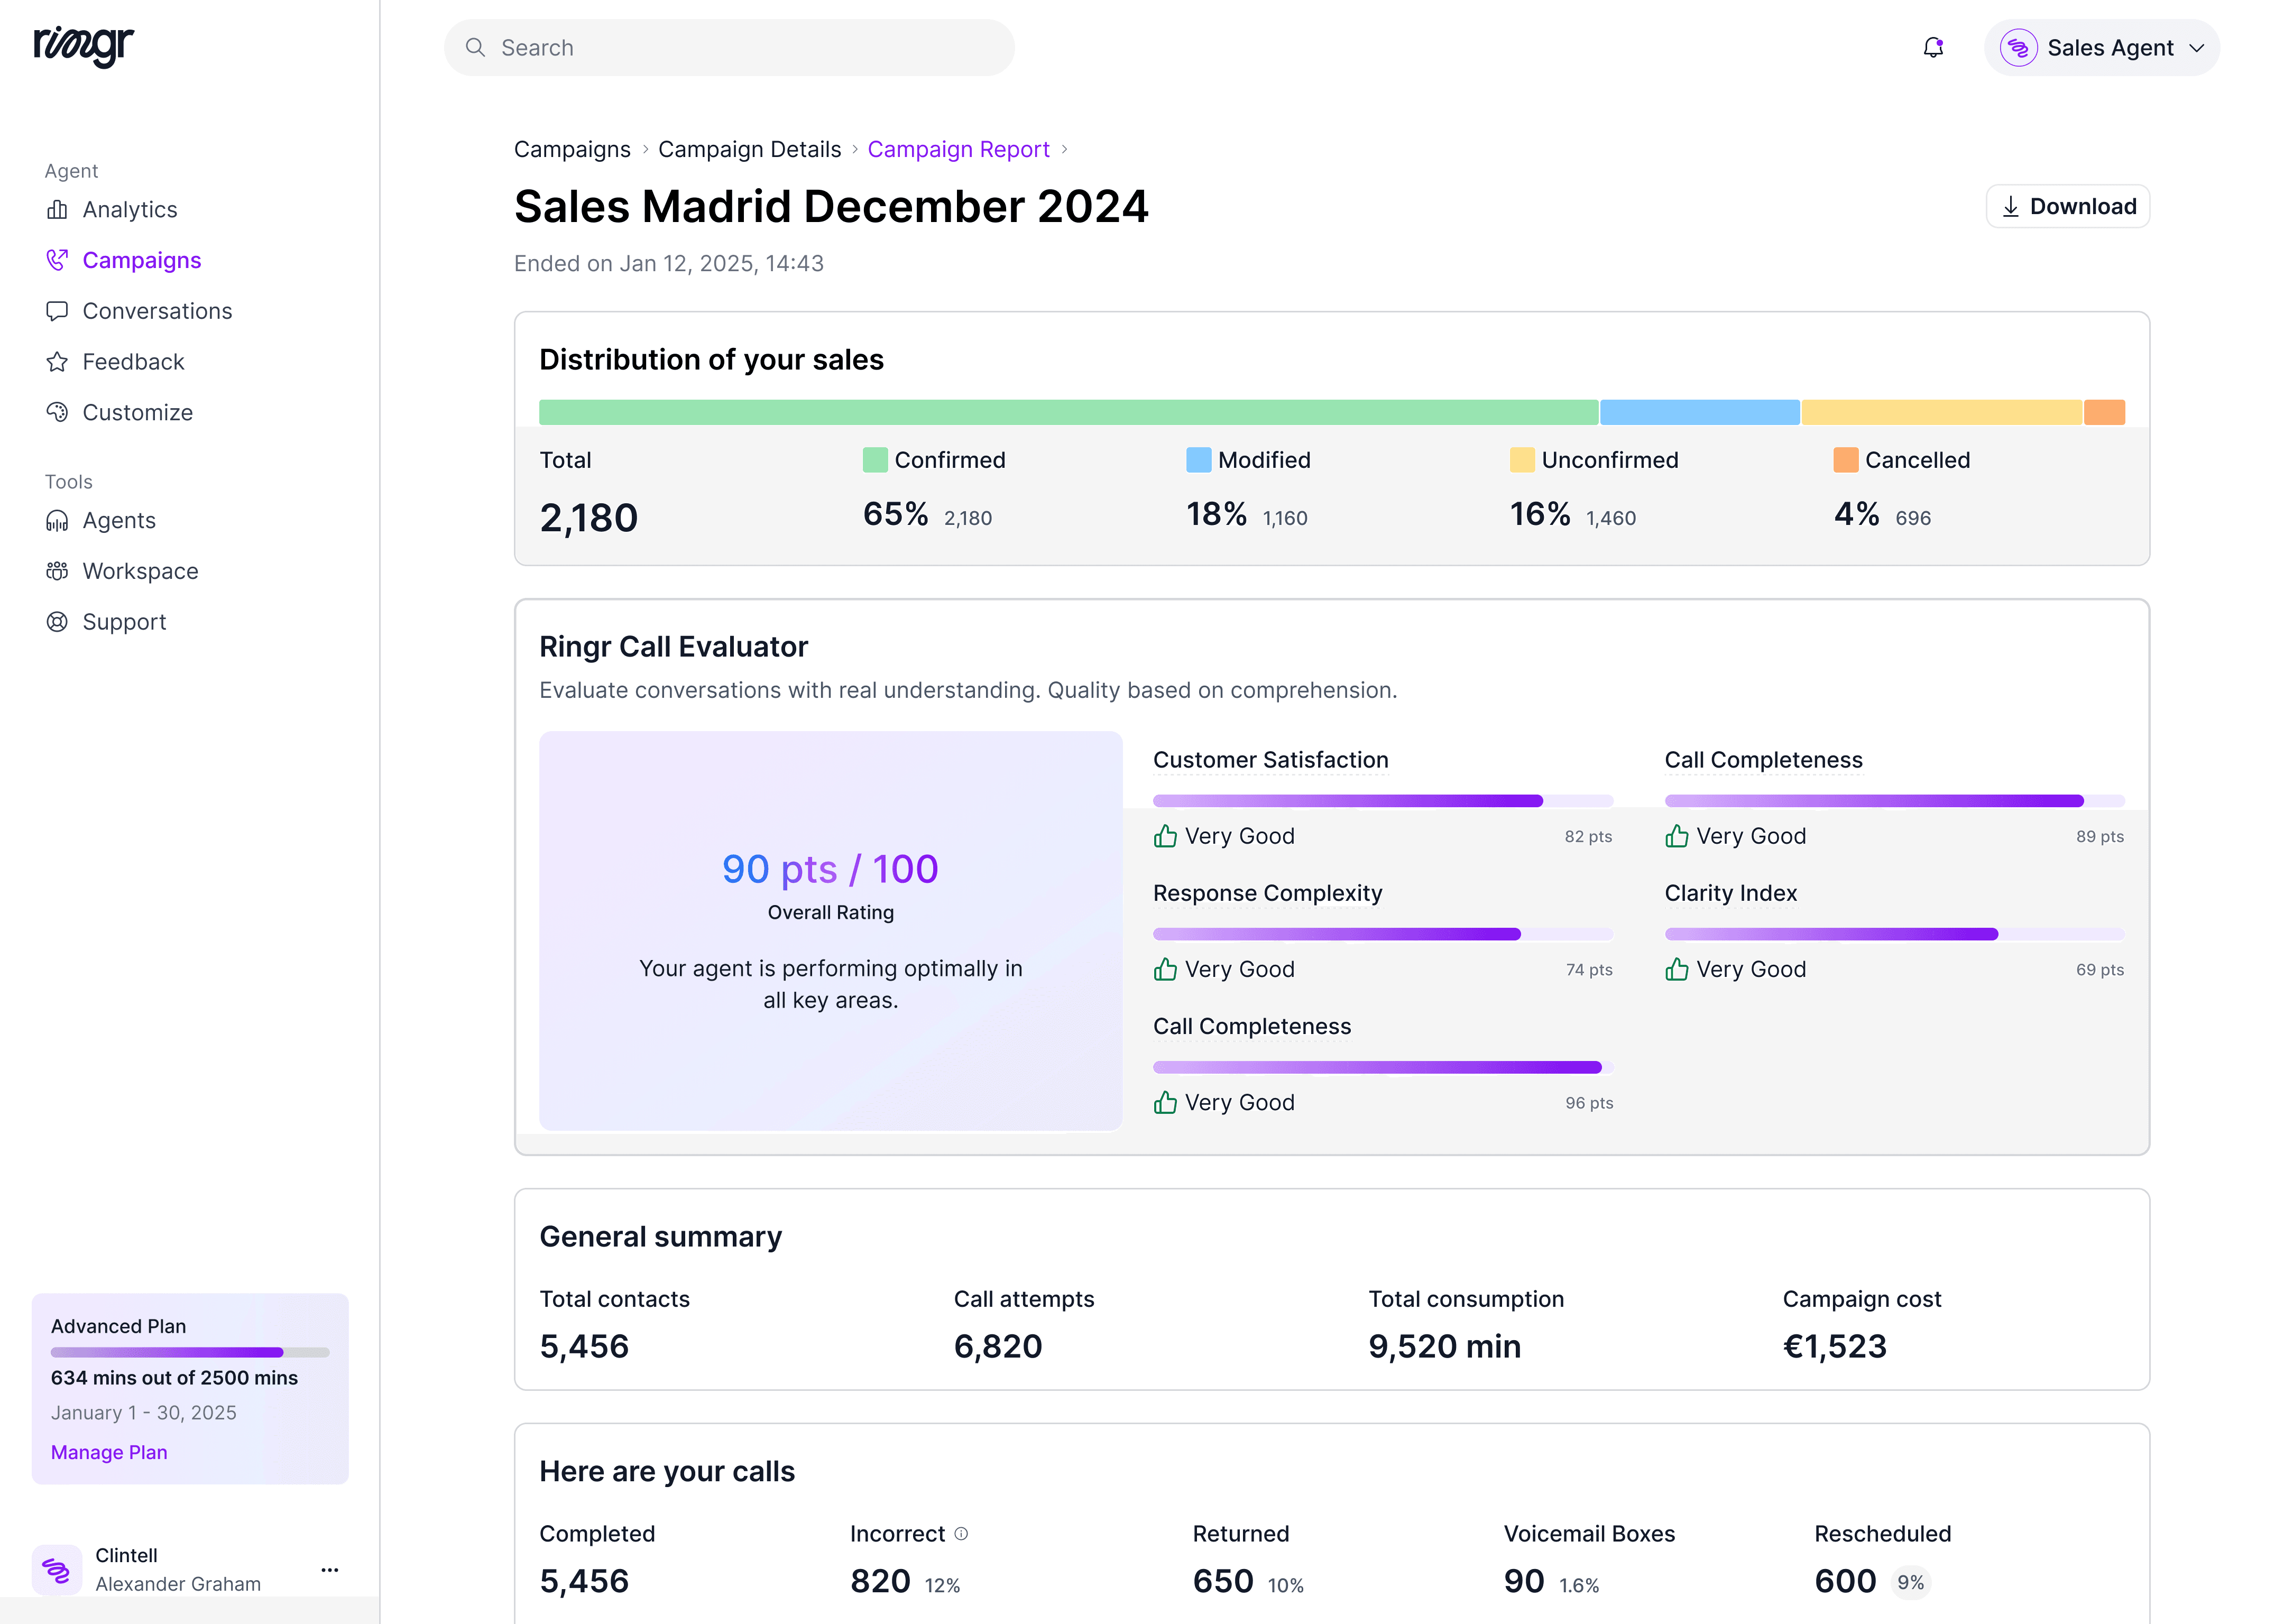Select the Agents headset icon under Tools
The height and width of the screenshot is (1624, 2284).
tap(58, 520)
